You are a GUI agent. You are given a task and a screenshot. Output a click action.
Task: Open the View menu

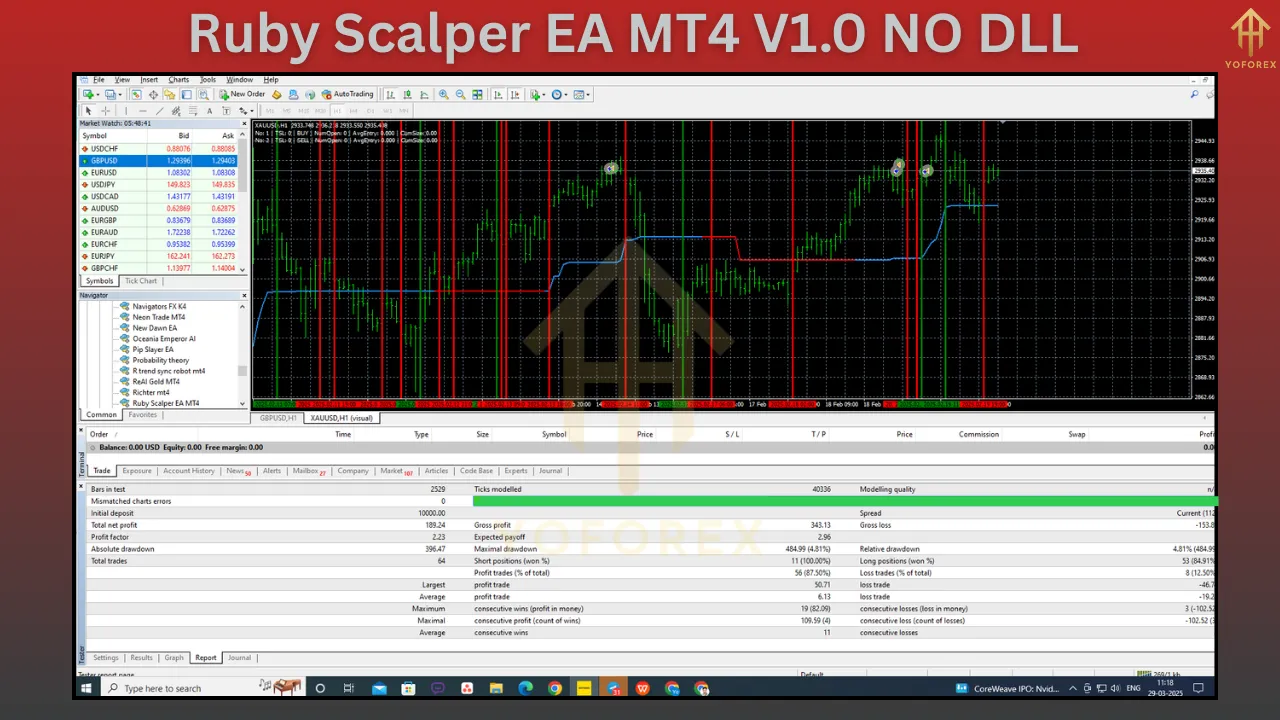122,80
